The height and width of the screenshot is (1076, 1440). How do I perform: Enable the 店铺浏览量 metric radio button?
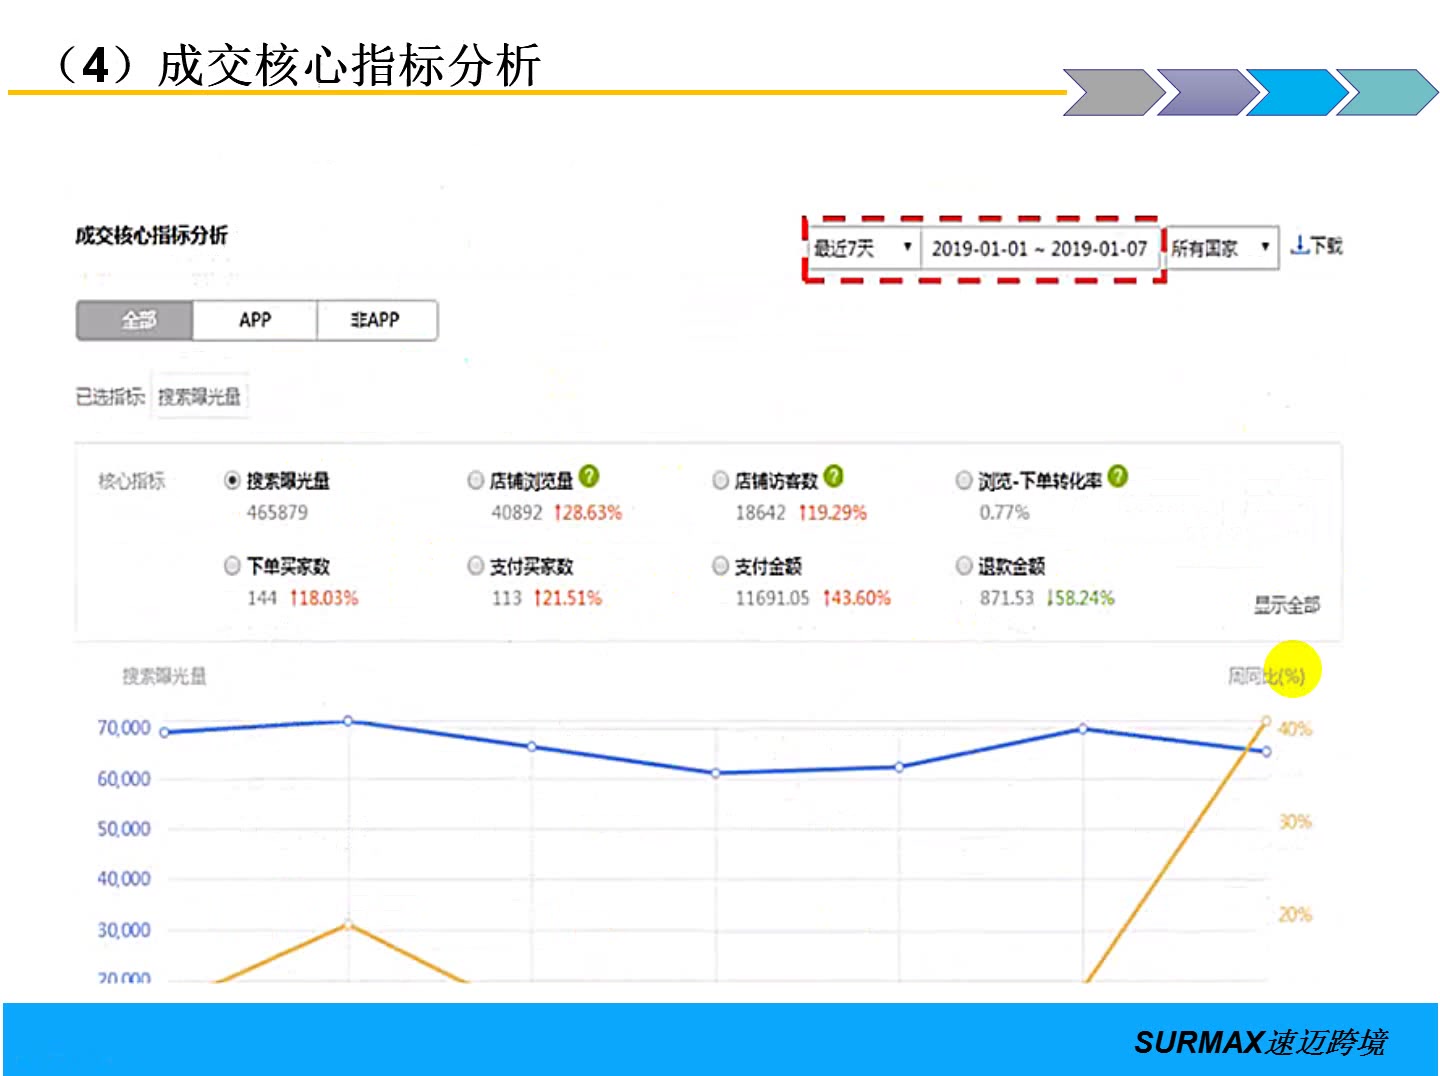tap(475, 480)
